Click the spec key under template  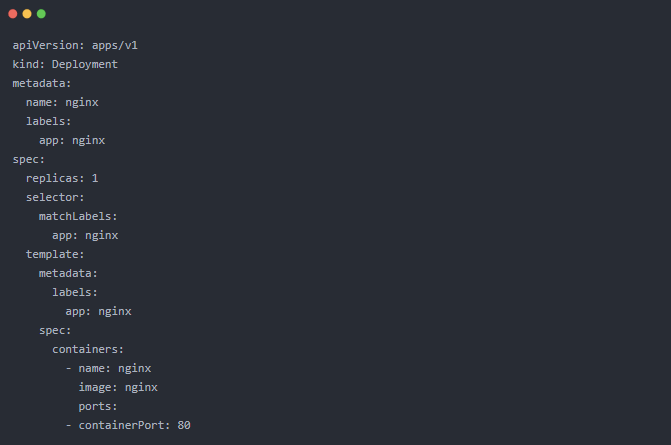tap(55, 330)
